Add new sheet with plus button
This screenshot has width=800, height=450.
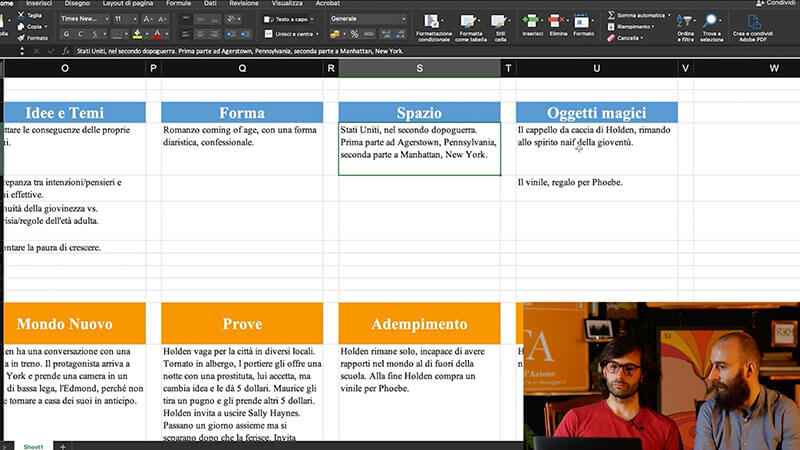(63, 446)
